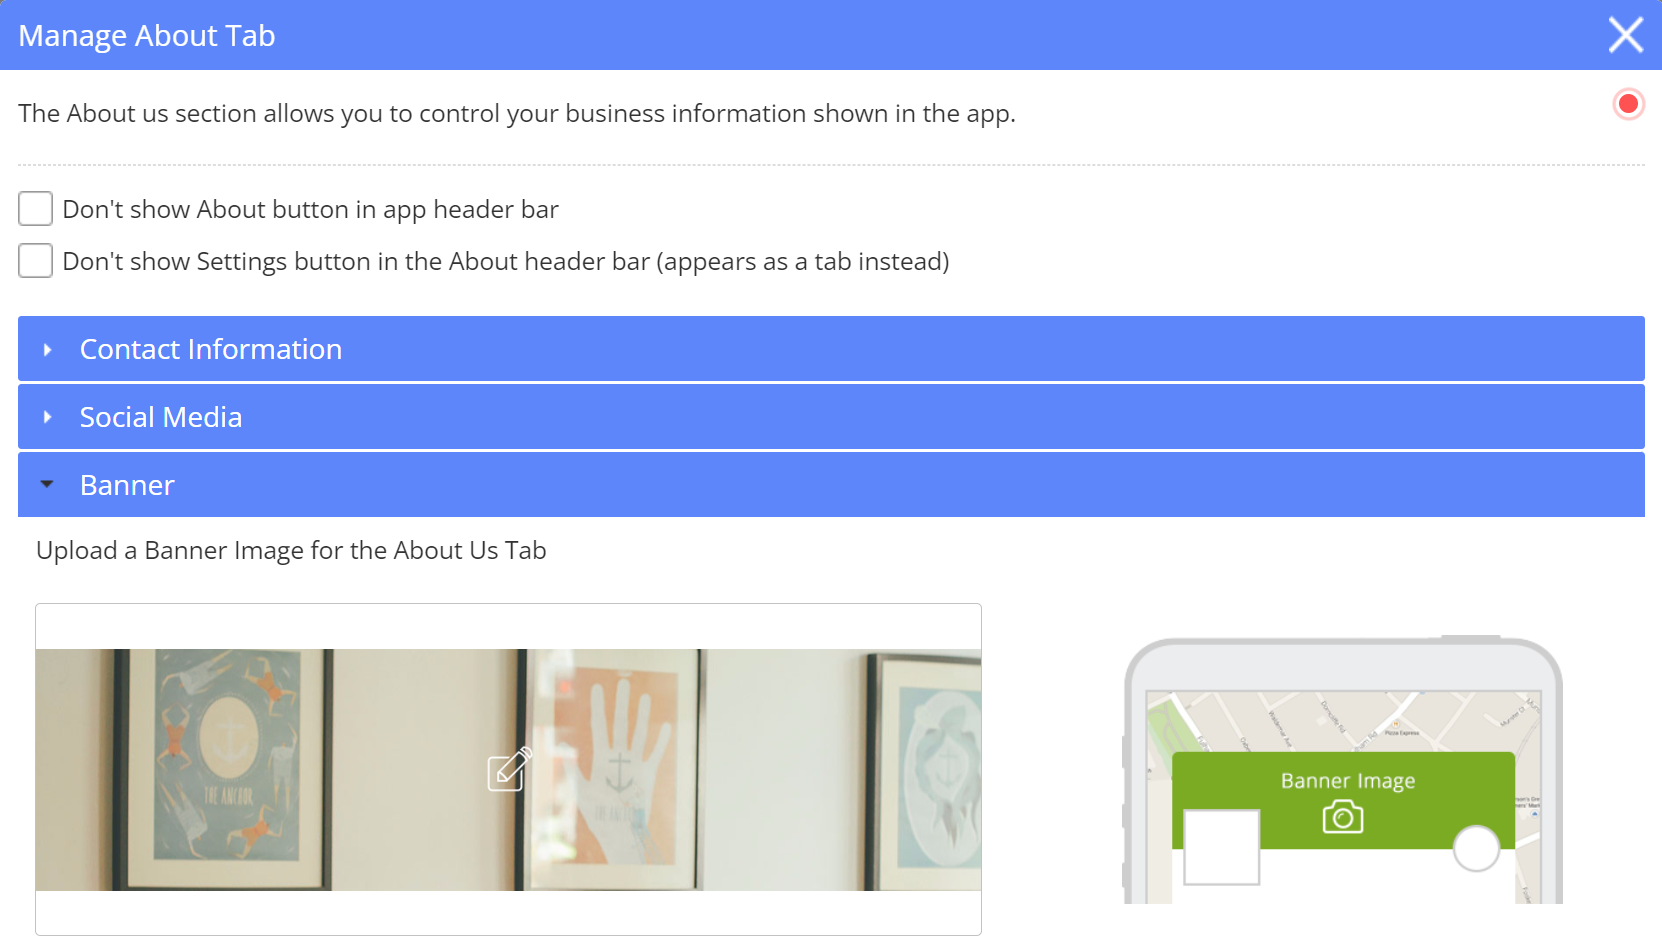Click the "Don't show Settings button" label text
Viewport: 1662px width, 952px height.
click(x=505, y=262)
